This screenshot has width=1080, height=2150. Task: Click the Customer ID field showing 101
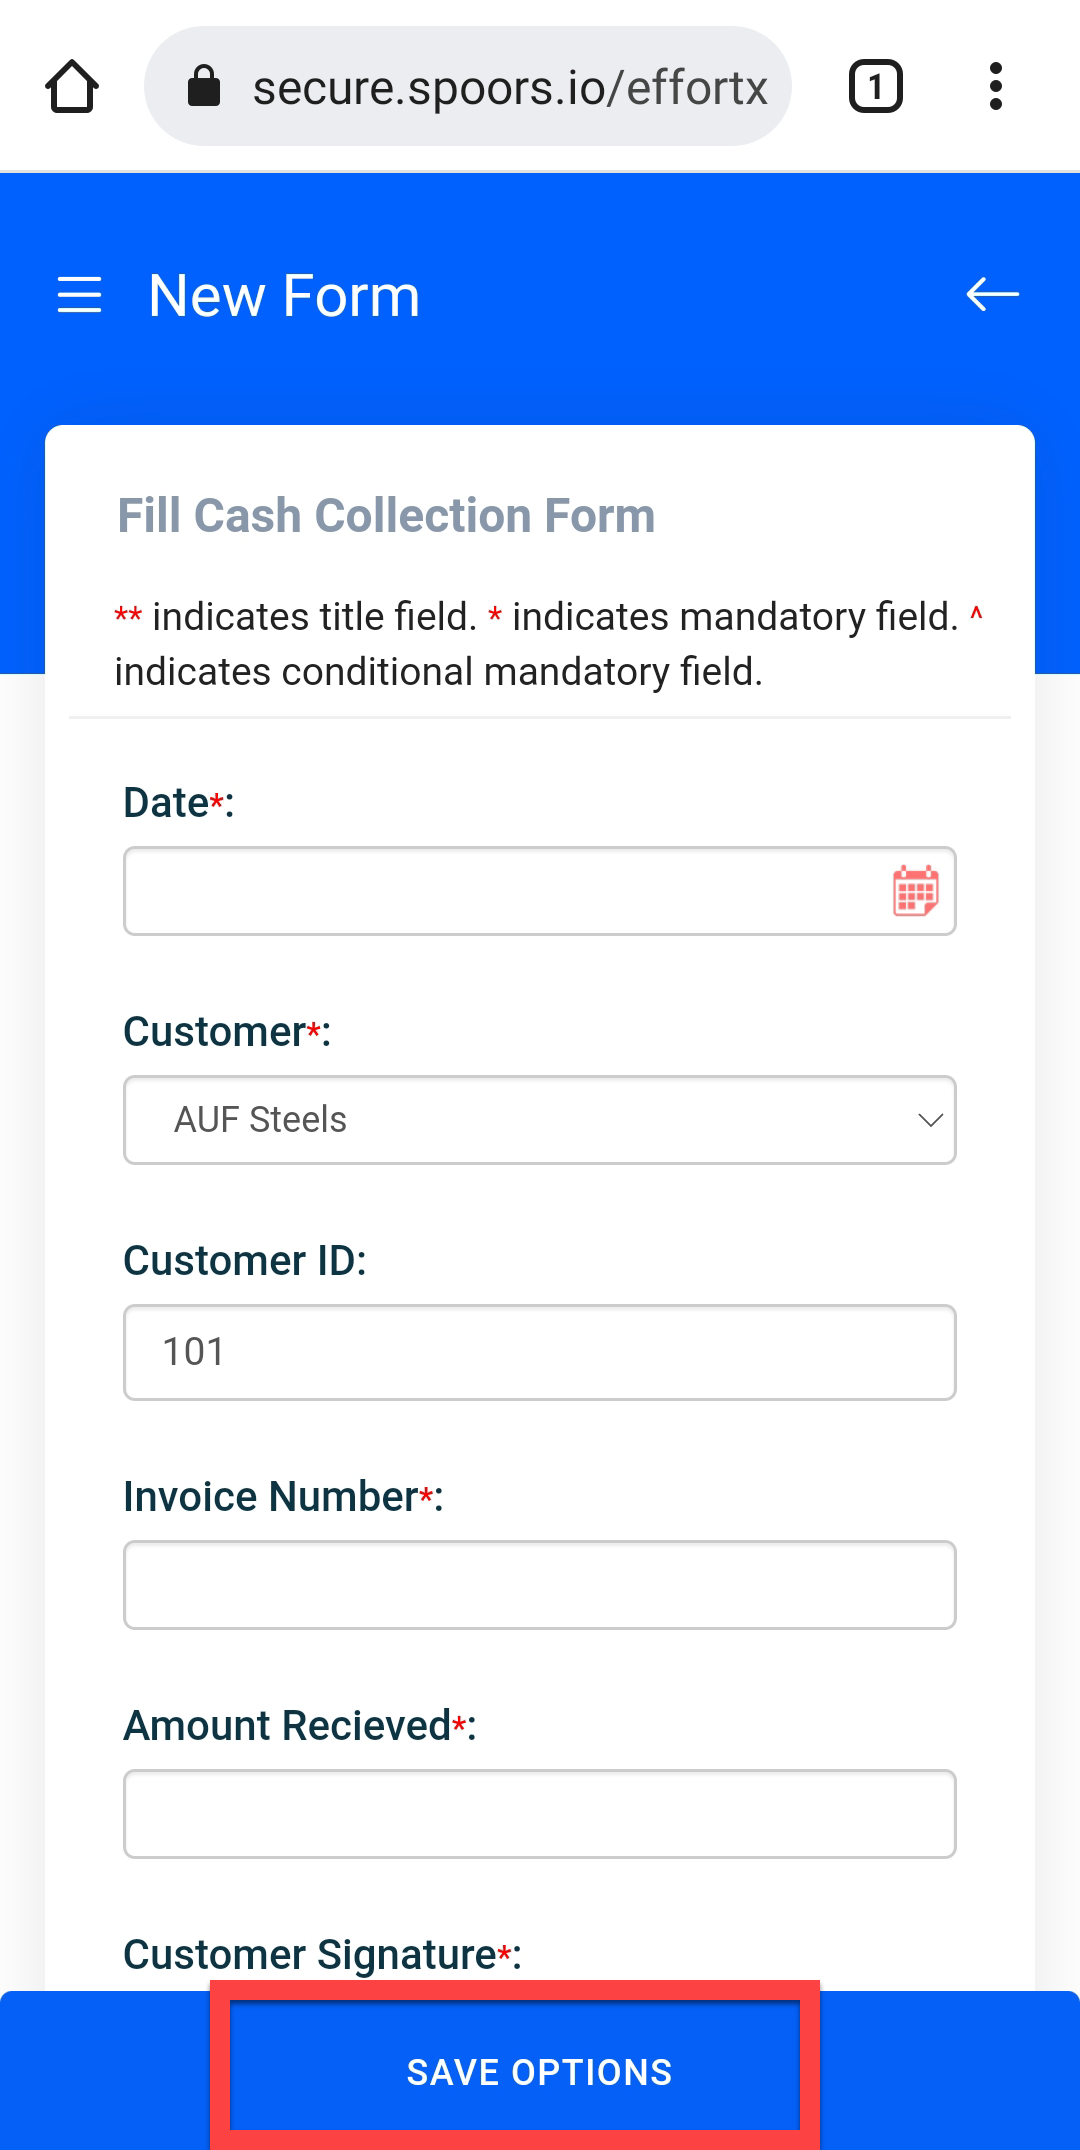pos(540,1352)
